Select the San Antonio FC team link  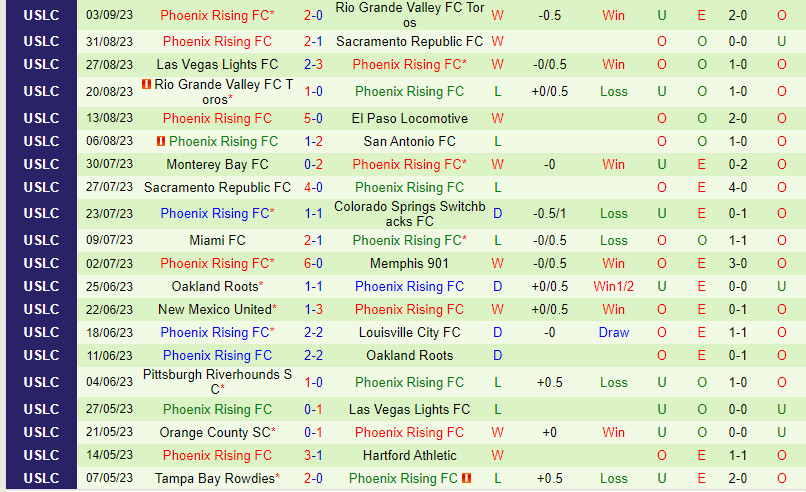pyautogui.click(x=409, y=141)
